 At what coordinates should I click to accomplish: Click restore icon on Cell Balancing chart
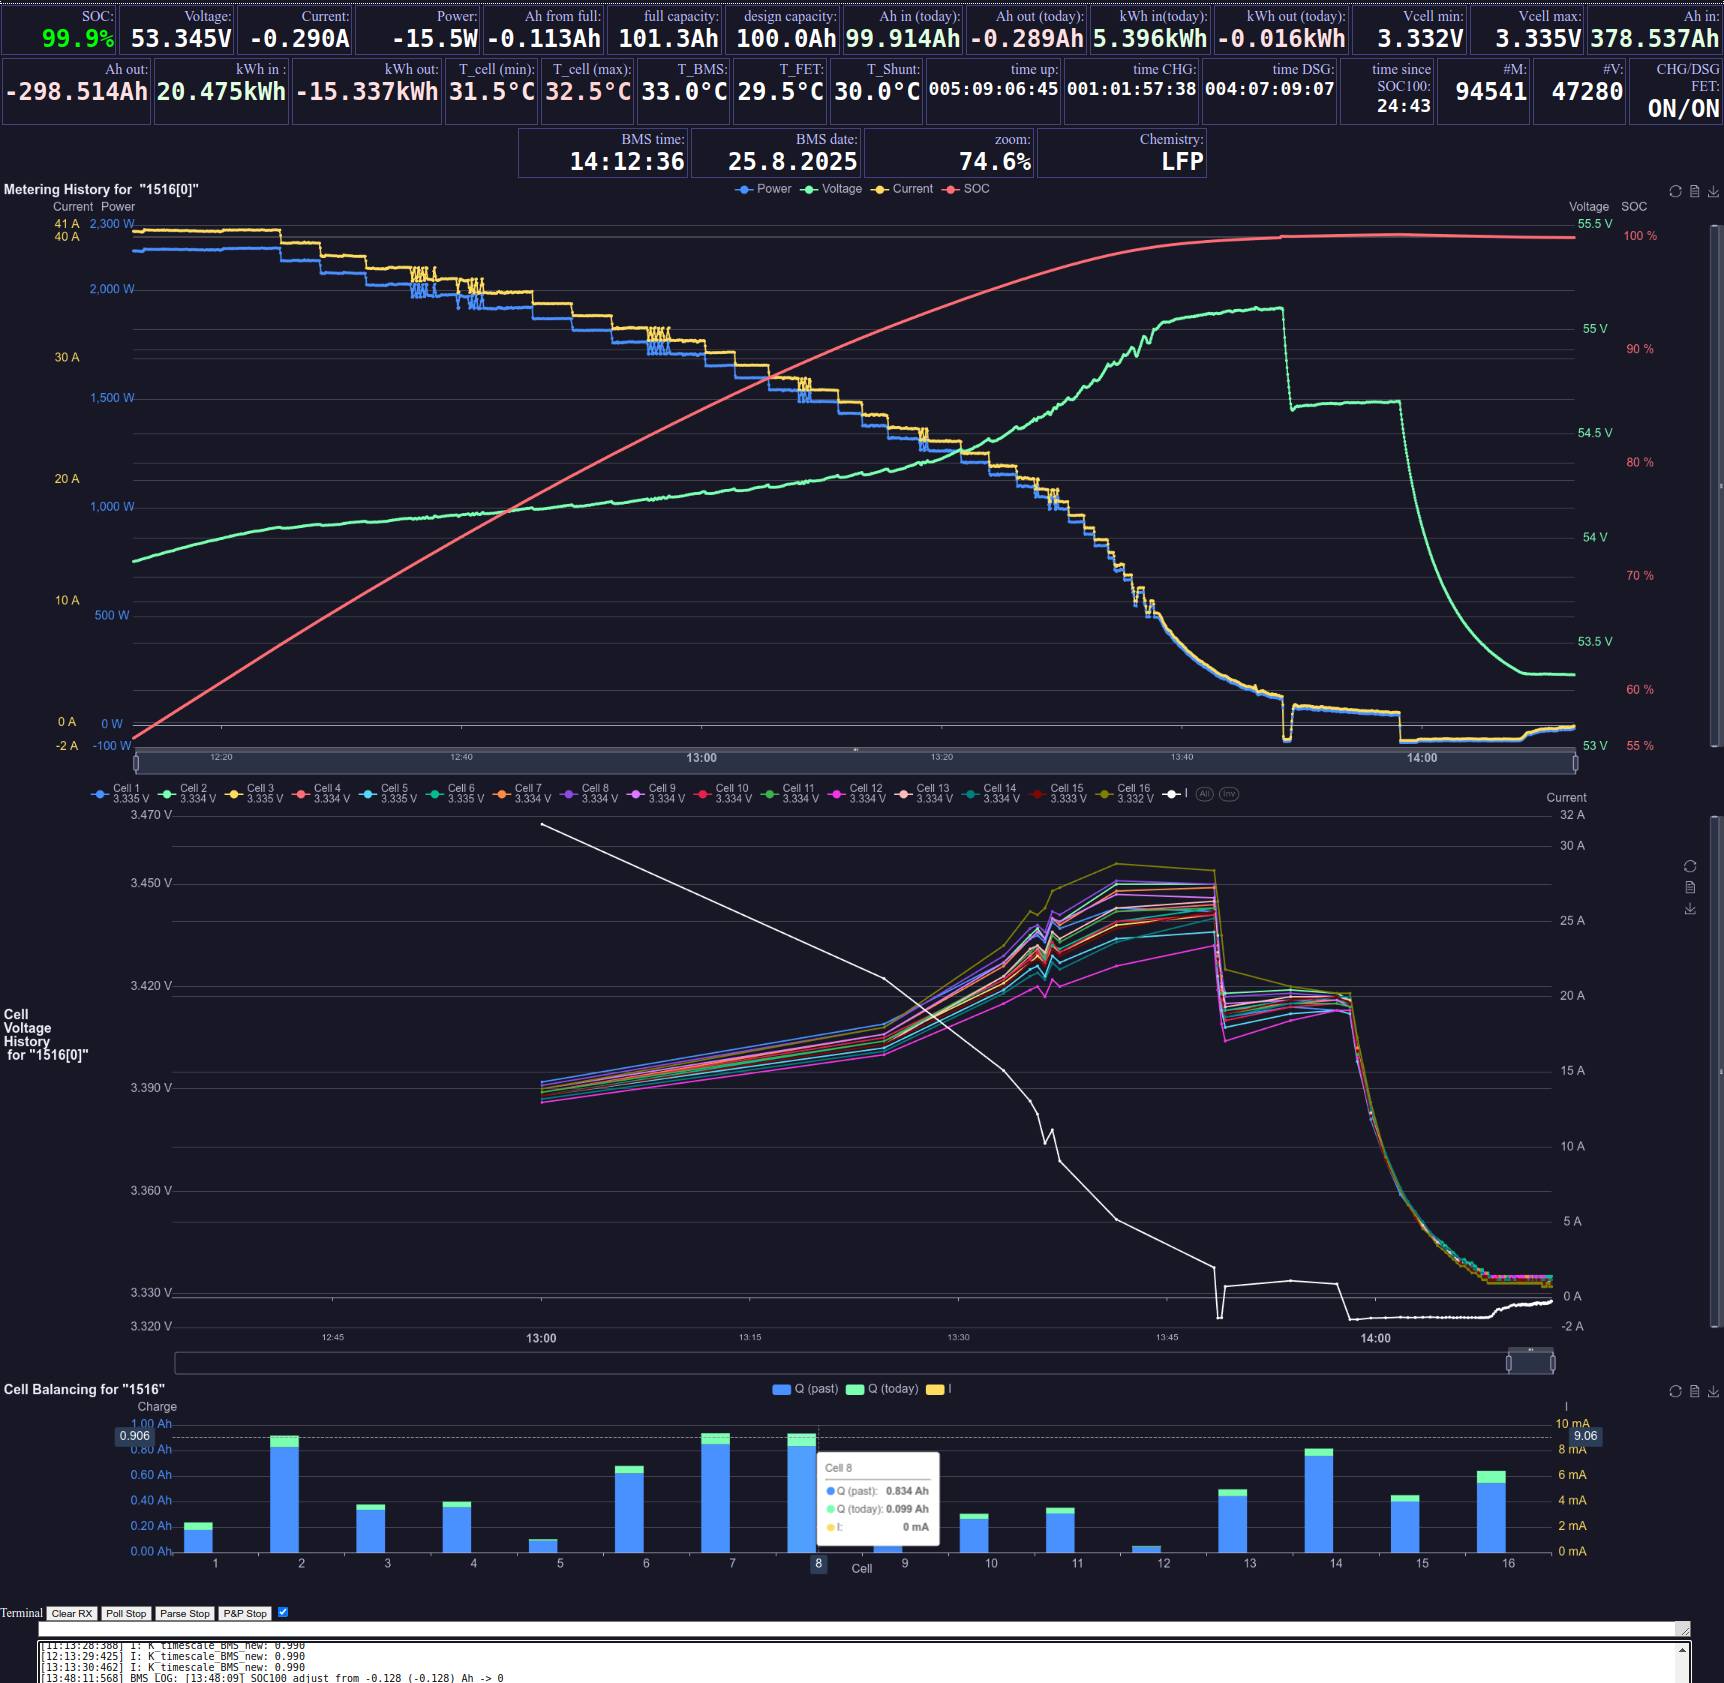click(x=1675, y=1391)
